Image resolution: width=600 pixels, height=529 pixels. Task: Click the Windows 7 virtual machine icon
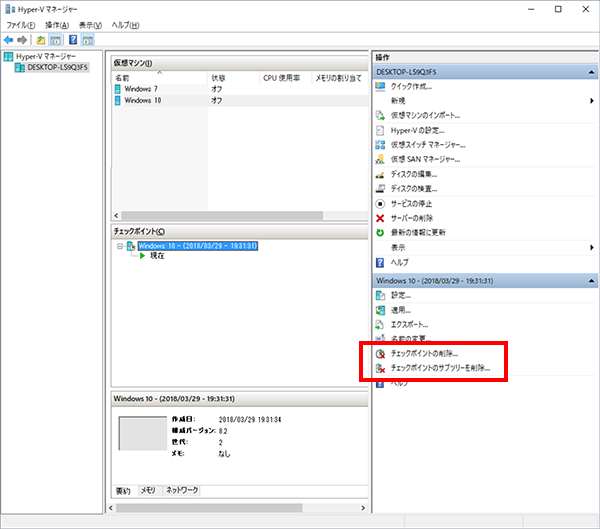coord(118,89)
